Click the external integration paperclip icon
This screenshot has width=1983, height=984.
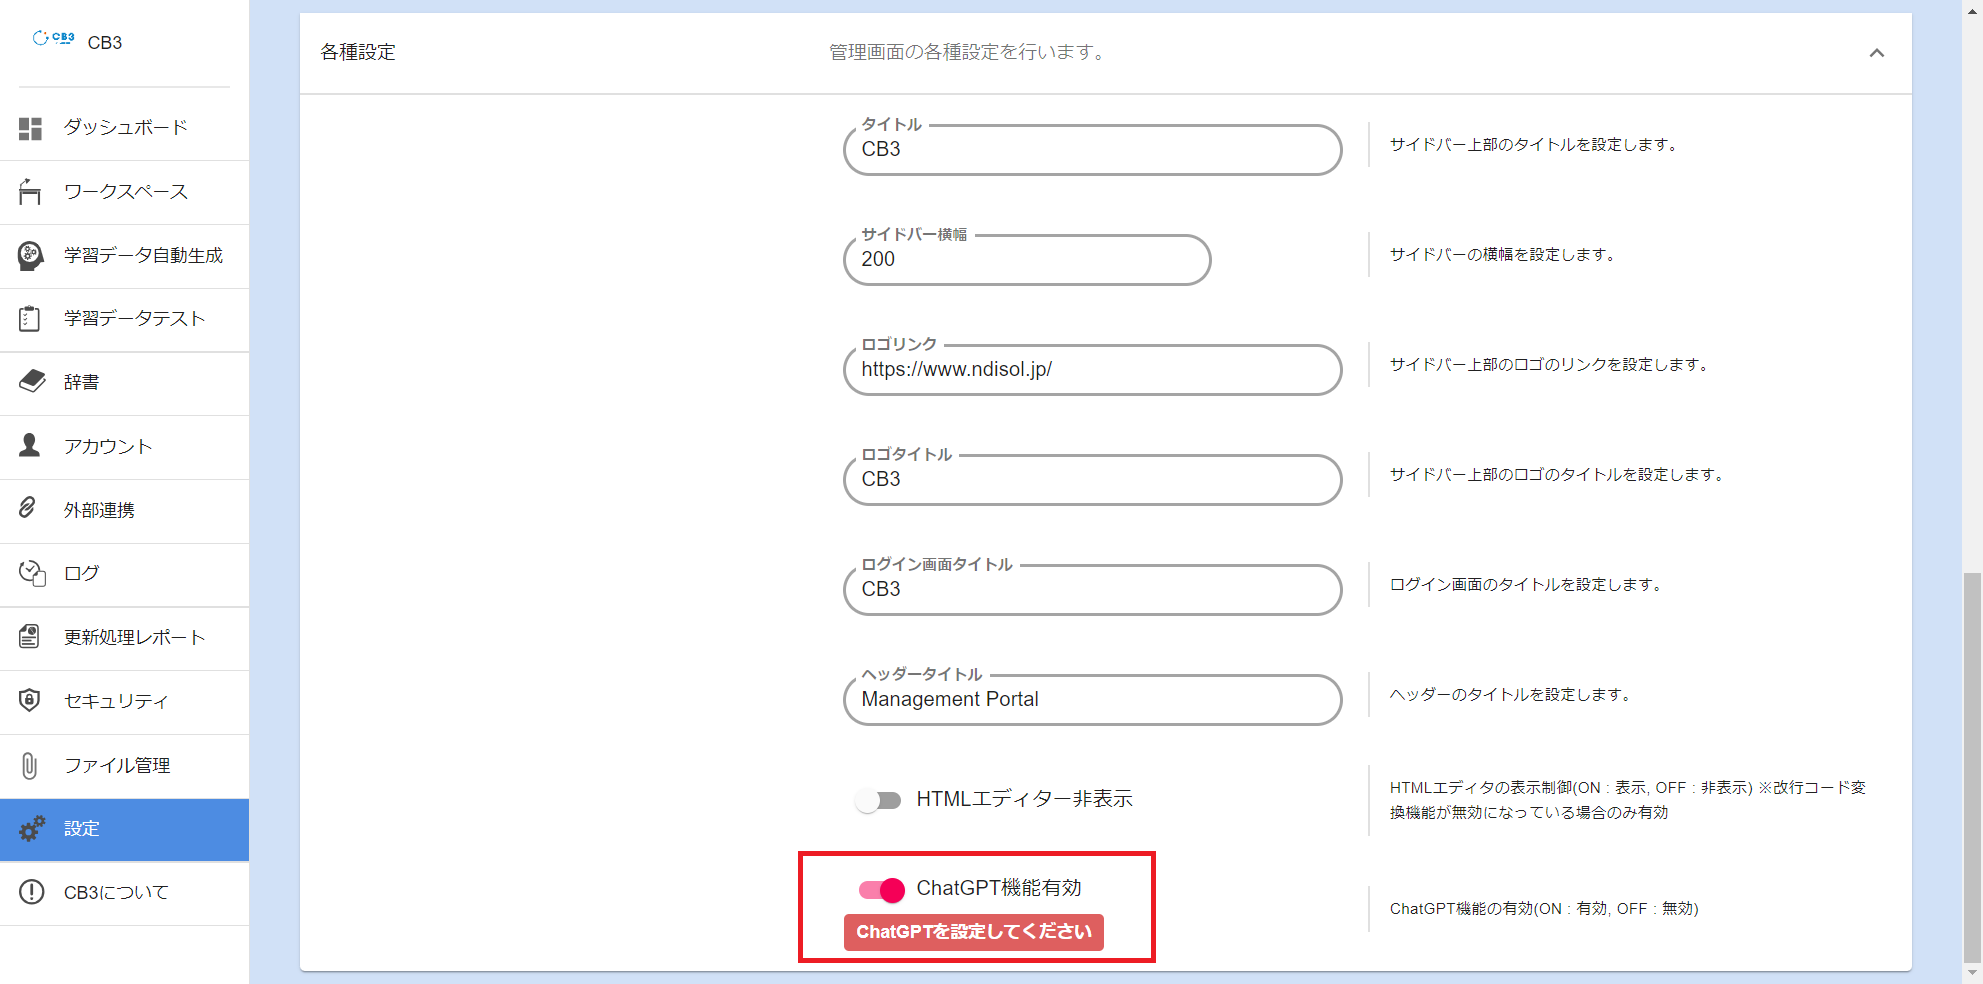28,509
